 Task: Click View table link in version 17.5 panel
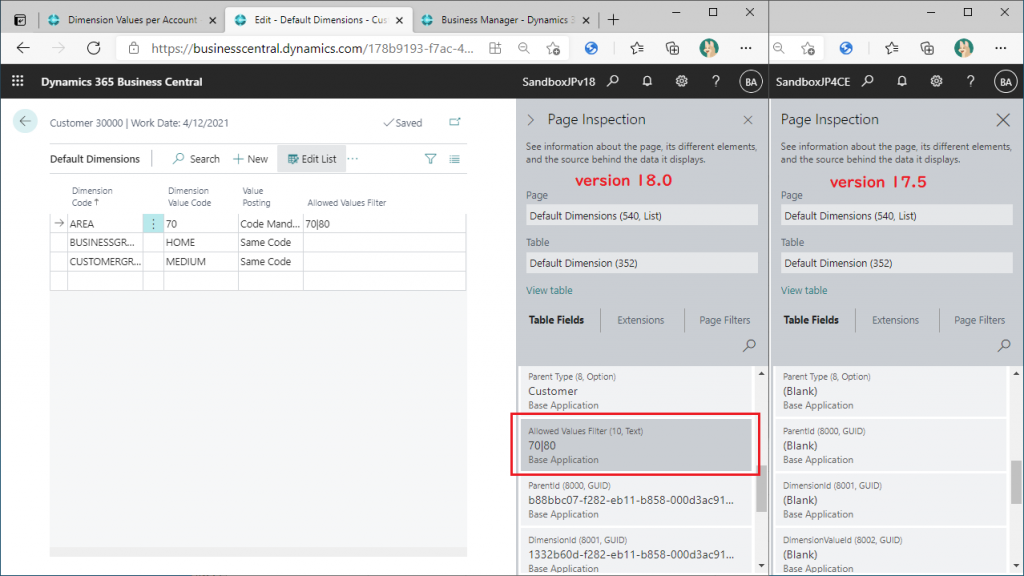(804, 290)
